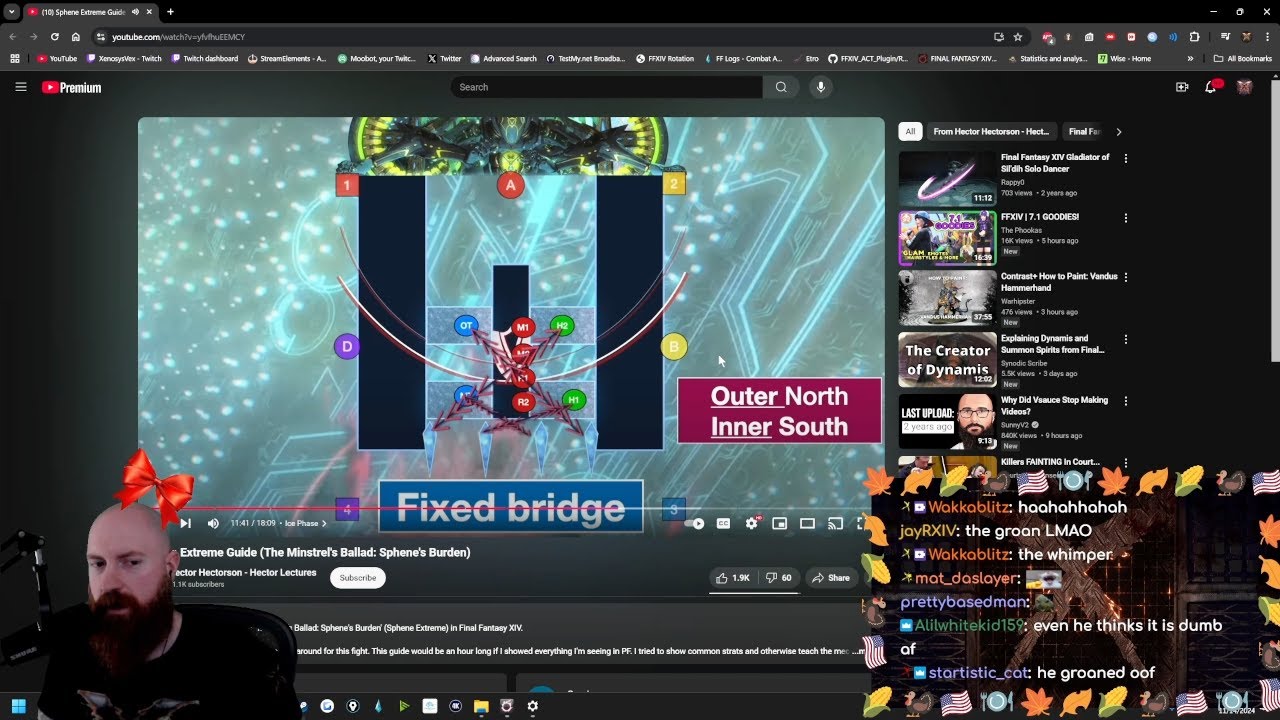Select the 'Final Fa…' filter chip
Screen dimensions: 1280x720
click(x=1083, y=131)
